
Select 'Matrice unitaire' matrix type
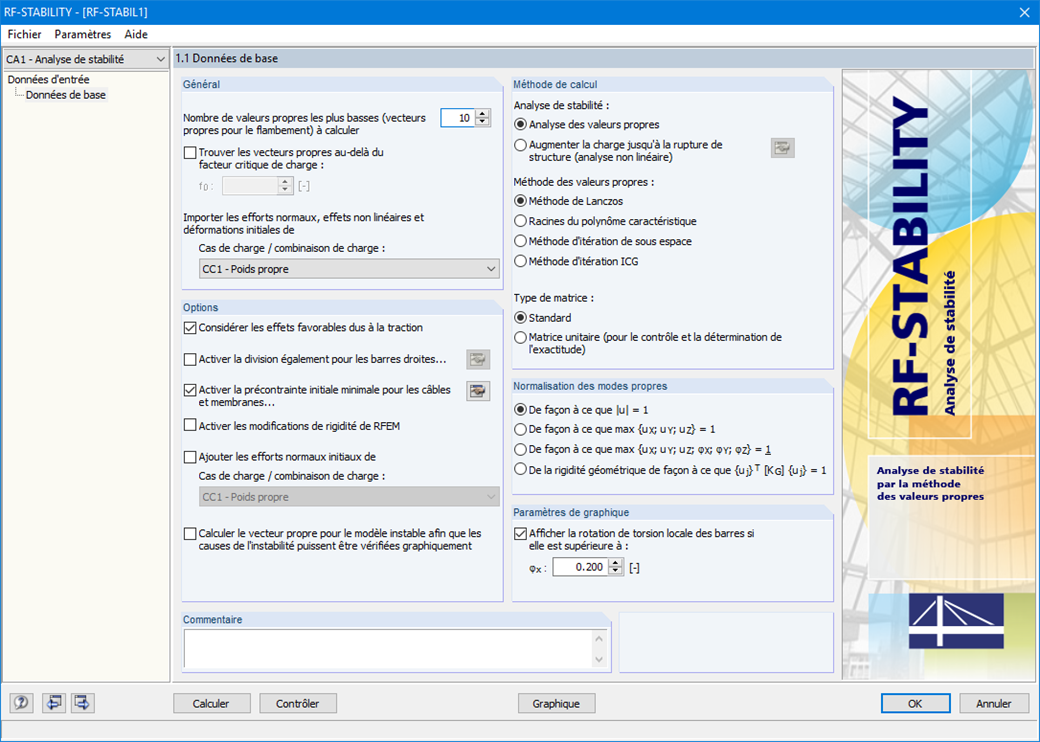click(x=521, y=338)
